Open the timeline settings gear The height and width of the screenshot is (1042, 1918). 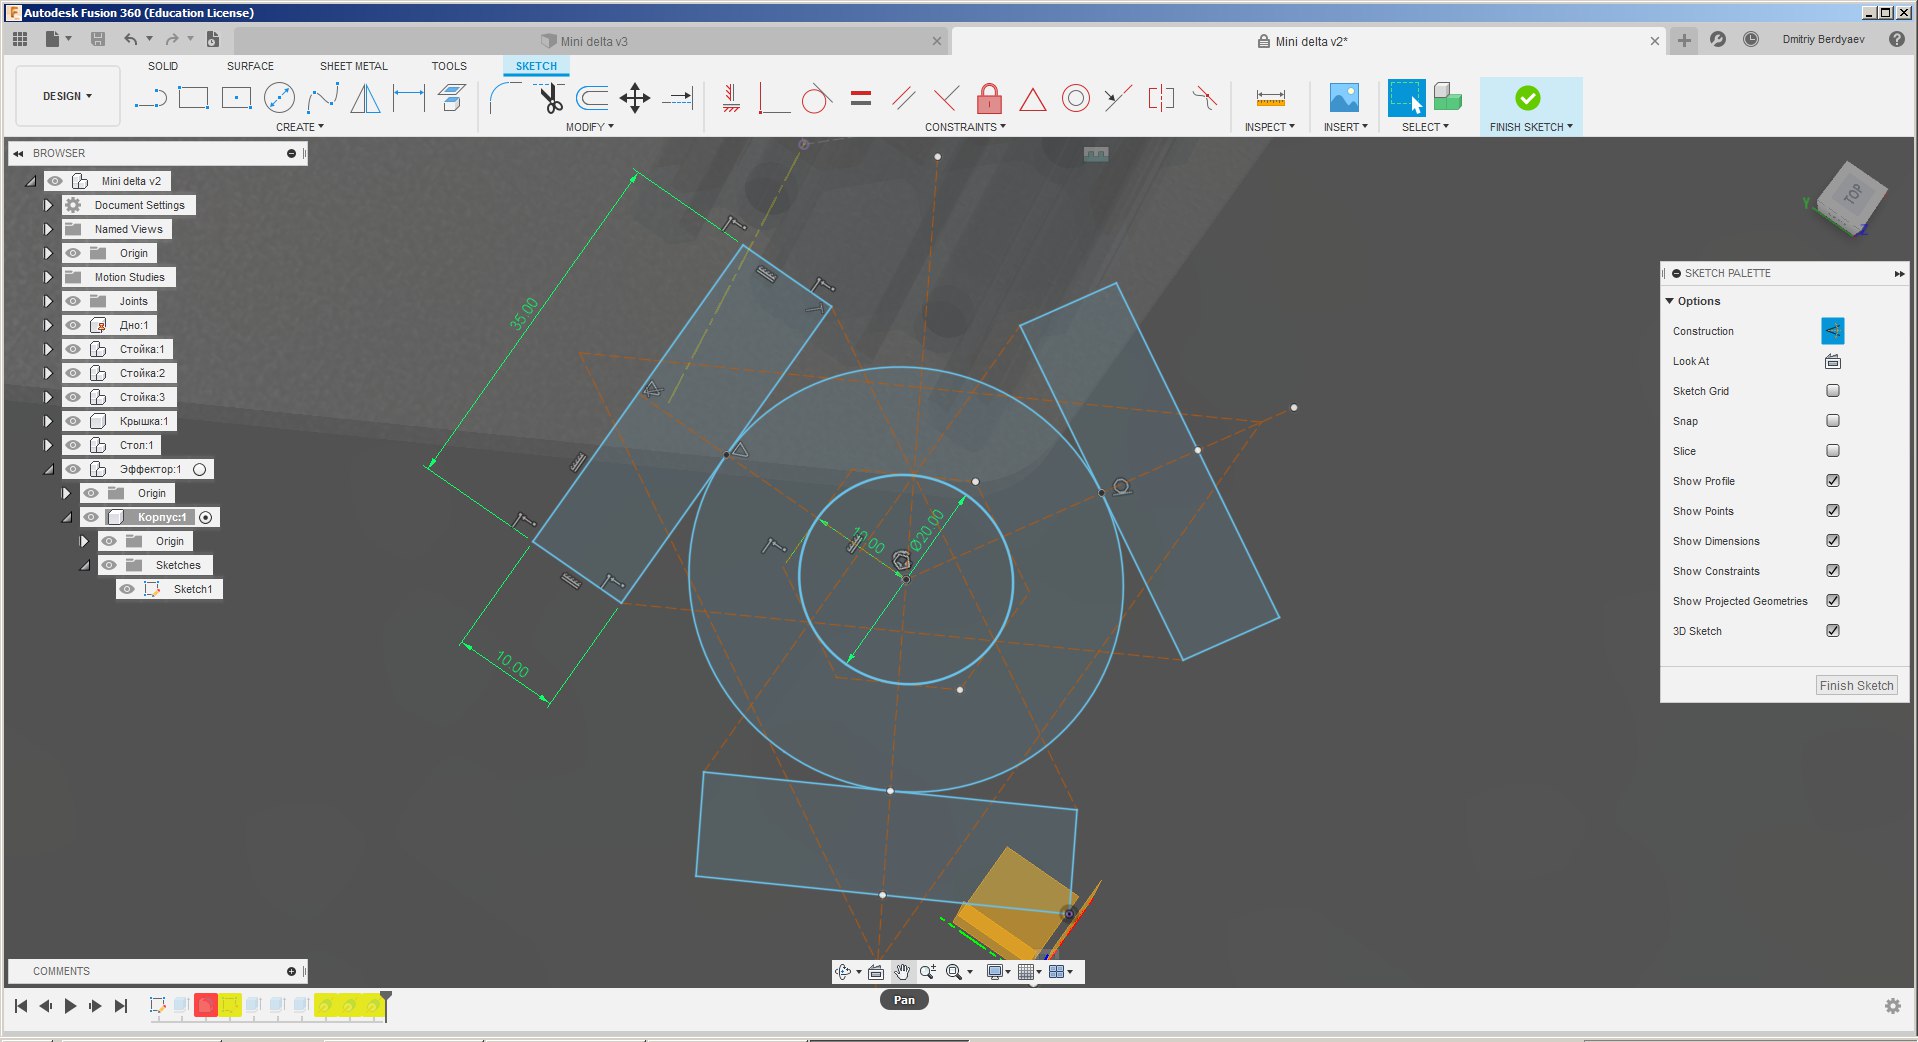1892,1006
